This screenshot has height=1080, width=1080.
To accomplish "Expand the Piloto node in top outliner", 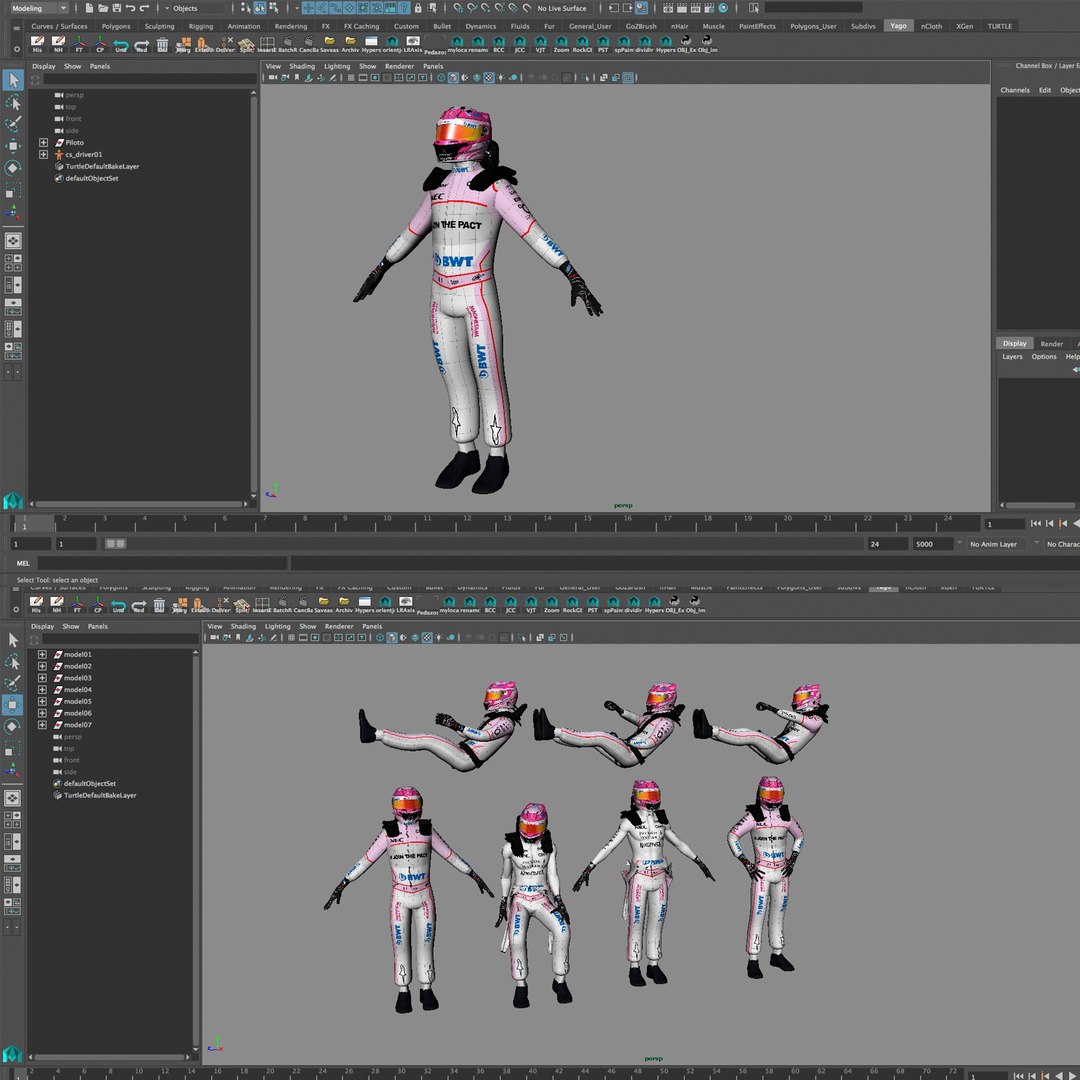I will point(43,143).
